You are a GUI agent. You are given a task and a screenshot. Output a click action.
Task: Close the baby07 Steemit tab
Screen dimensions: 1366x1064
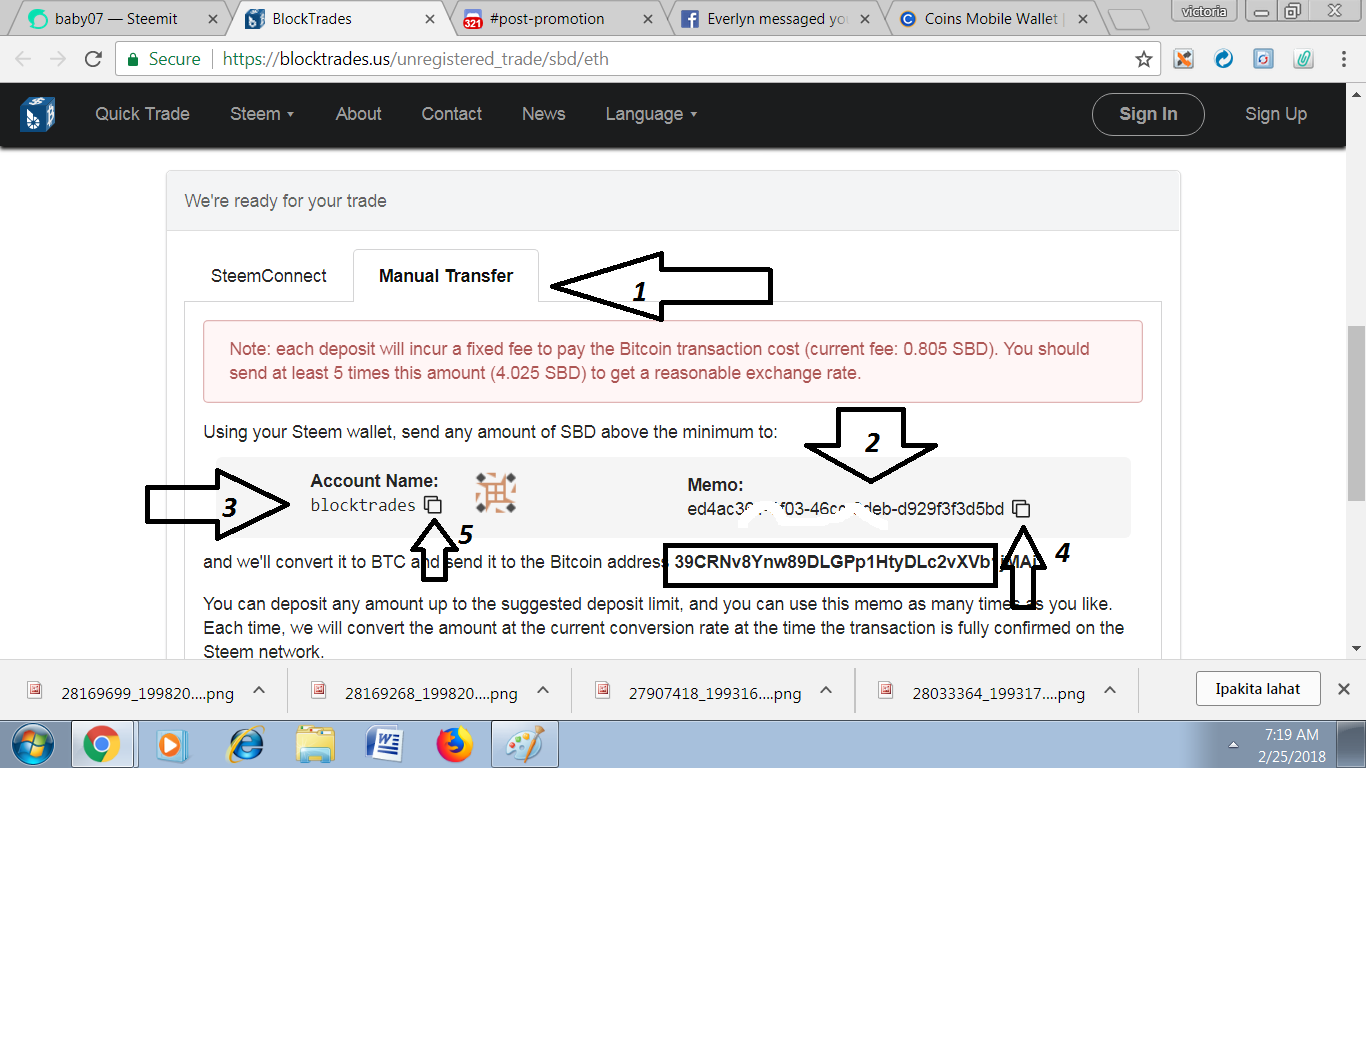[213, 19]
